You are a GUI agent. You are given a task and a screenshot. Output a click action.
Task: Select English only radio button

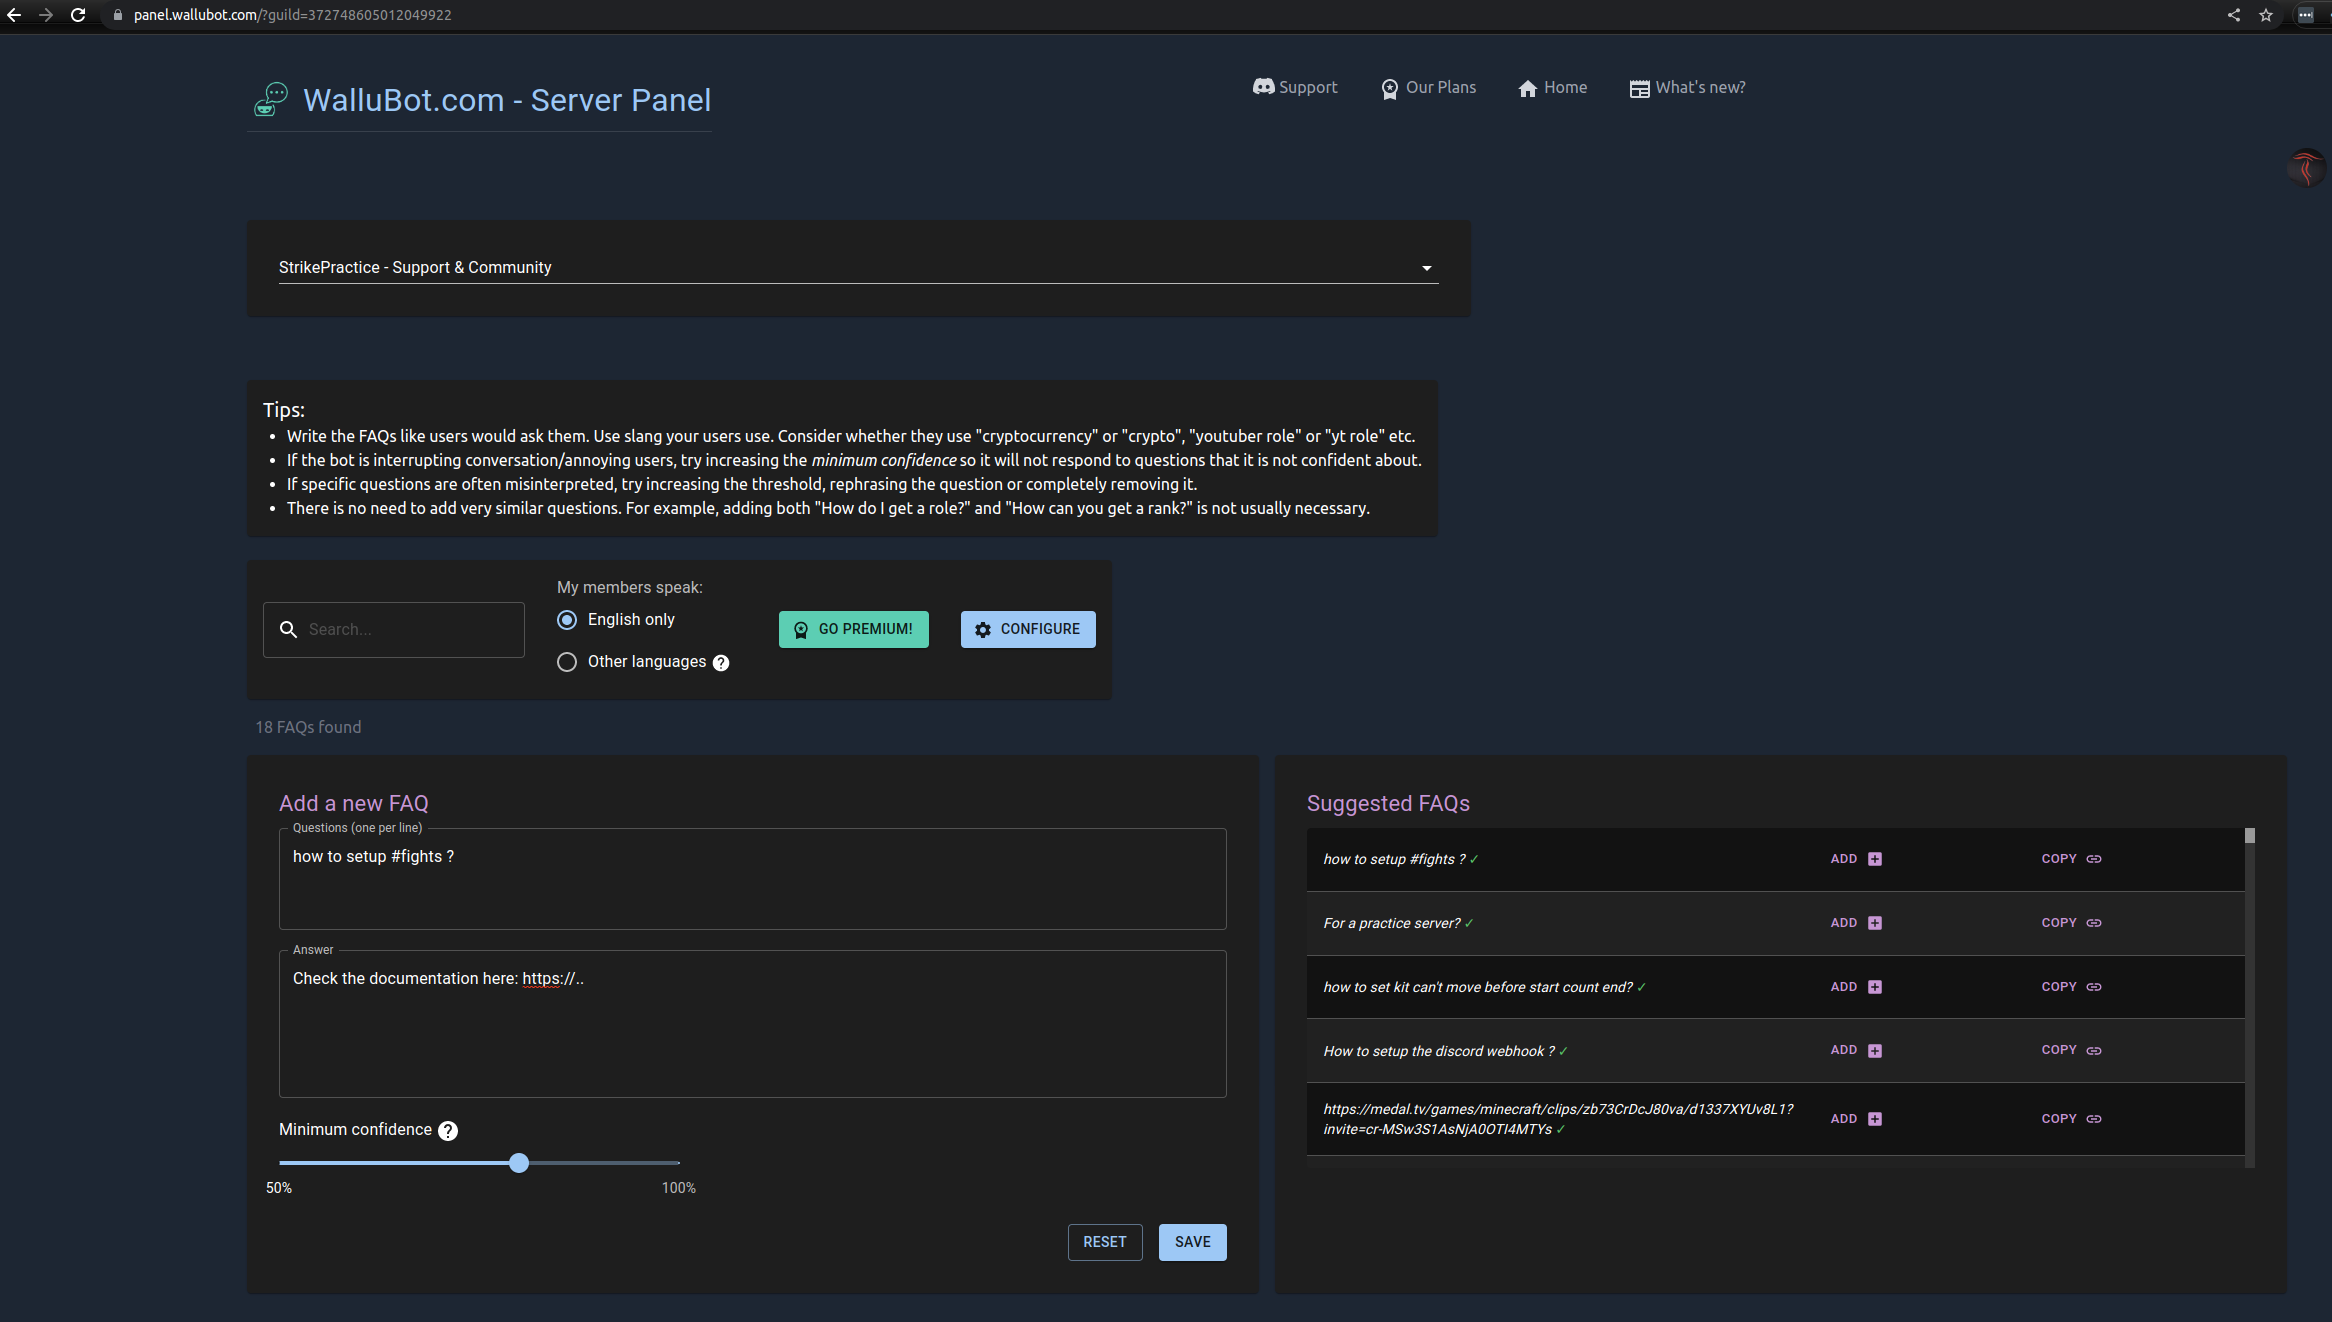pyautogui.click(x=567, y=620)
